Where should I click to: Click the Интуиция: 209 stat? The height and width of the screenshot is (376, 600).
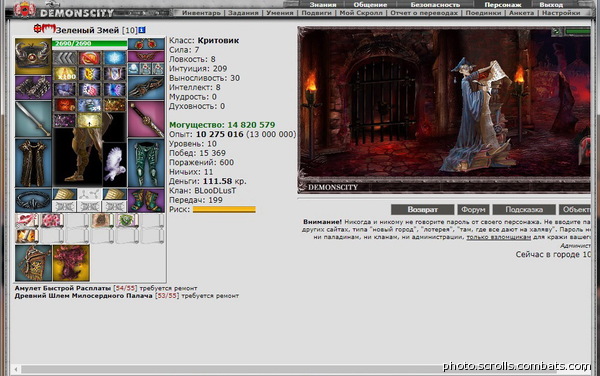(x=198, y=69)
